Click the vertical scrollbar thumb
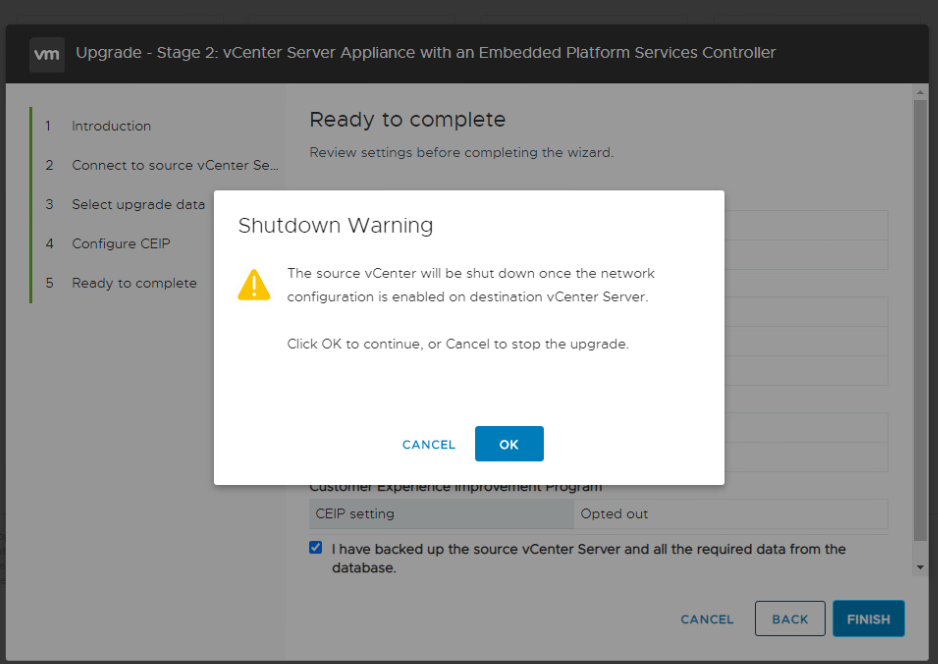The height and width of the screenshot is (664, 938). click(x=920, y=320)
